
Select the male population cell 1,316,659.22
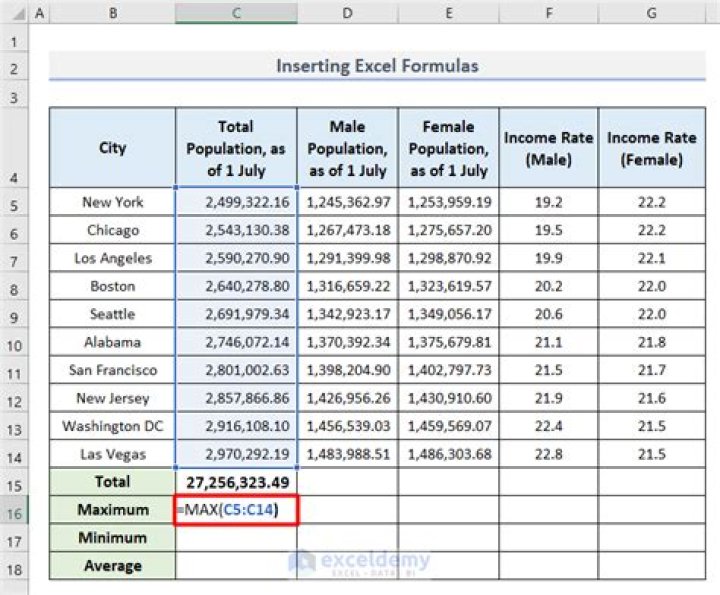pyautogui.click(x=348, y=286)
